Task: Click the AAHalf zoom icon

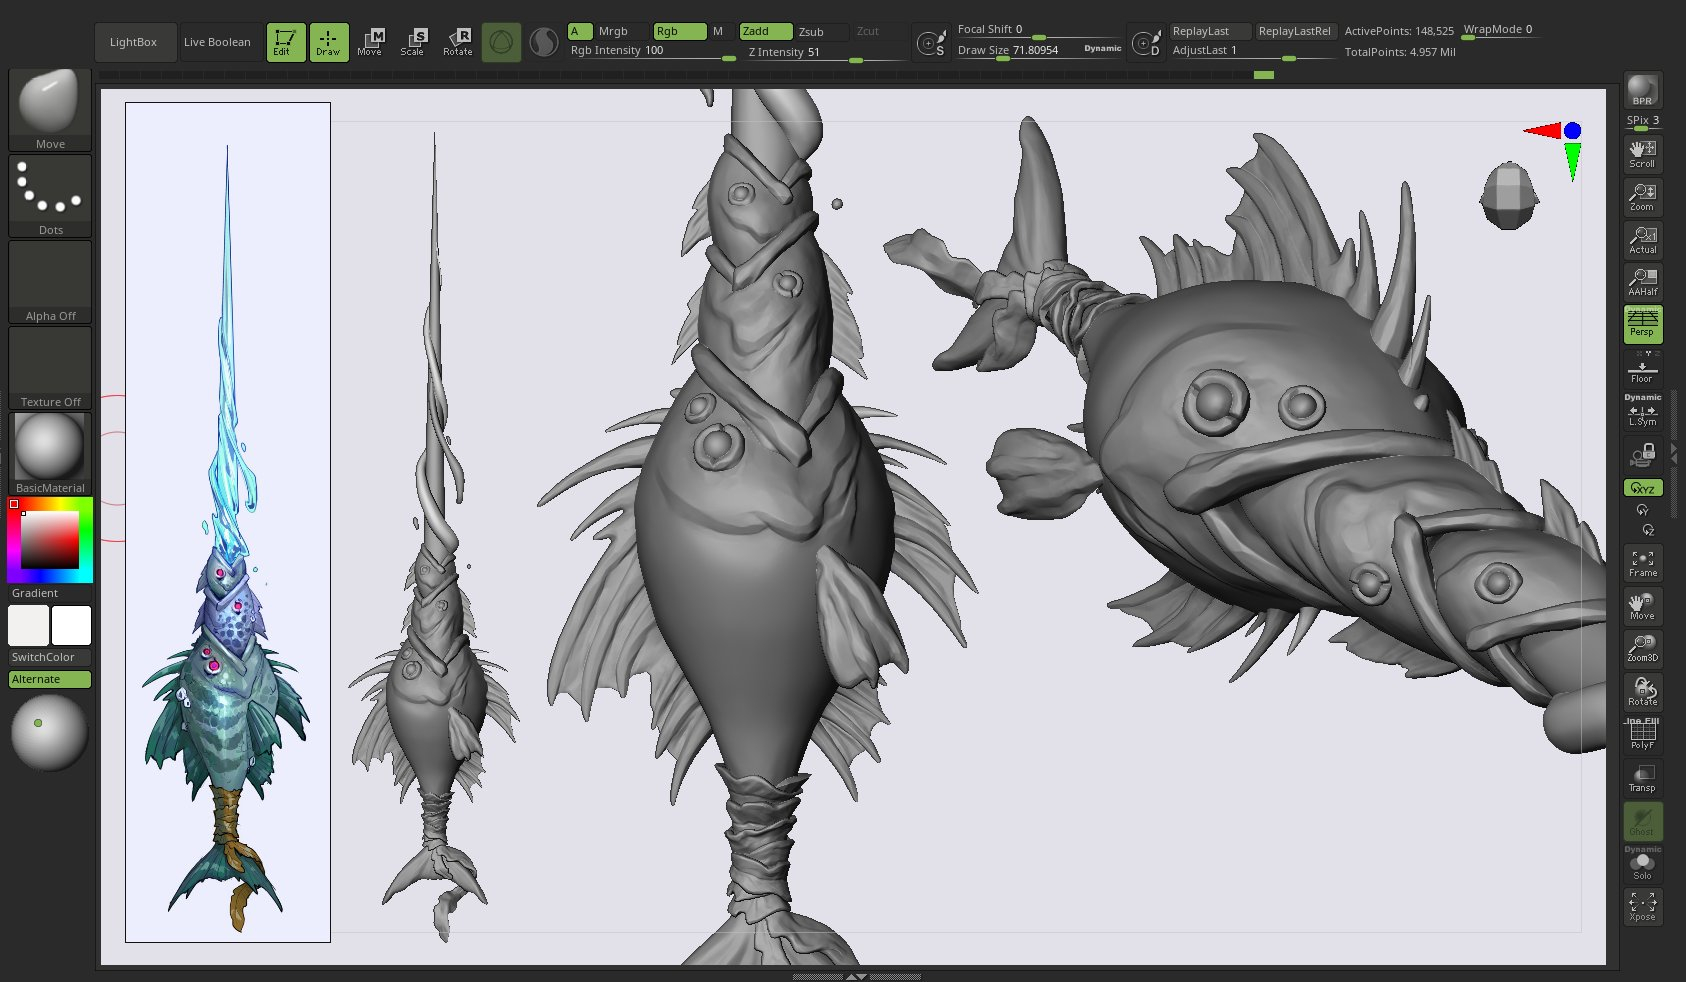Action: 1642,281
